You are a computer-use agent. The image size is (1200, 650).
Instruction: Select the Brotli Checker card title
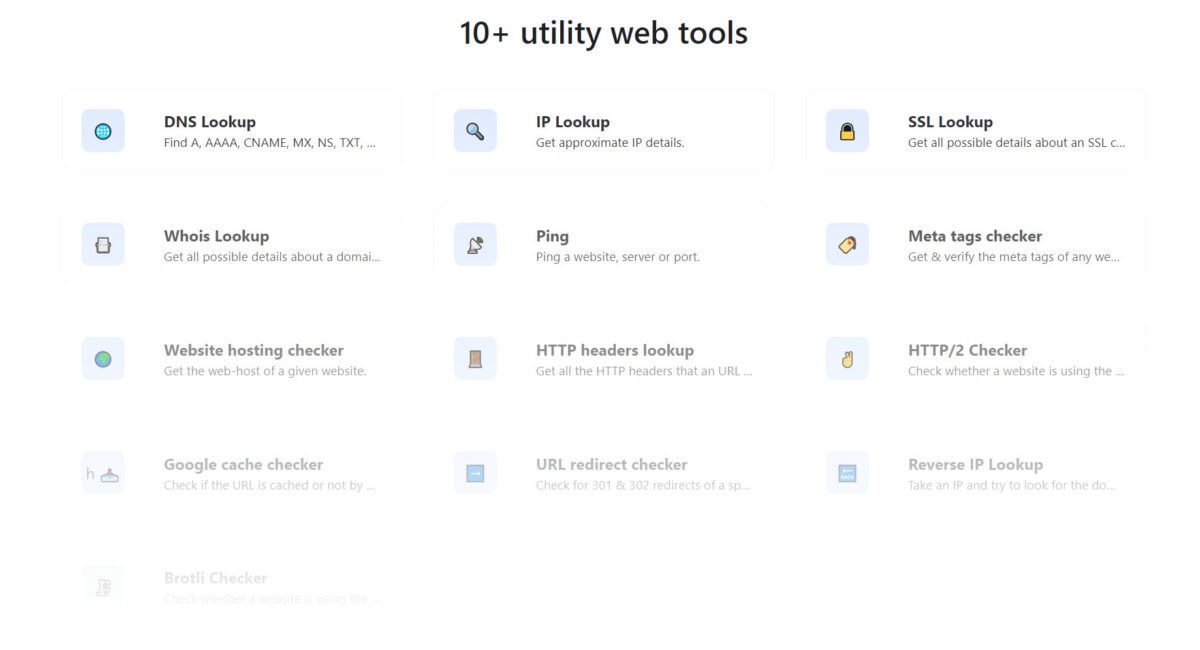pos(215,578)
